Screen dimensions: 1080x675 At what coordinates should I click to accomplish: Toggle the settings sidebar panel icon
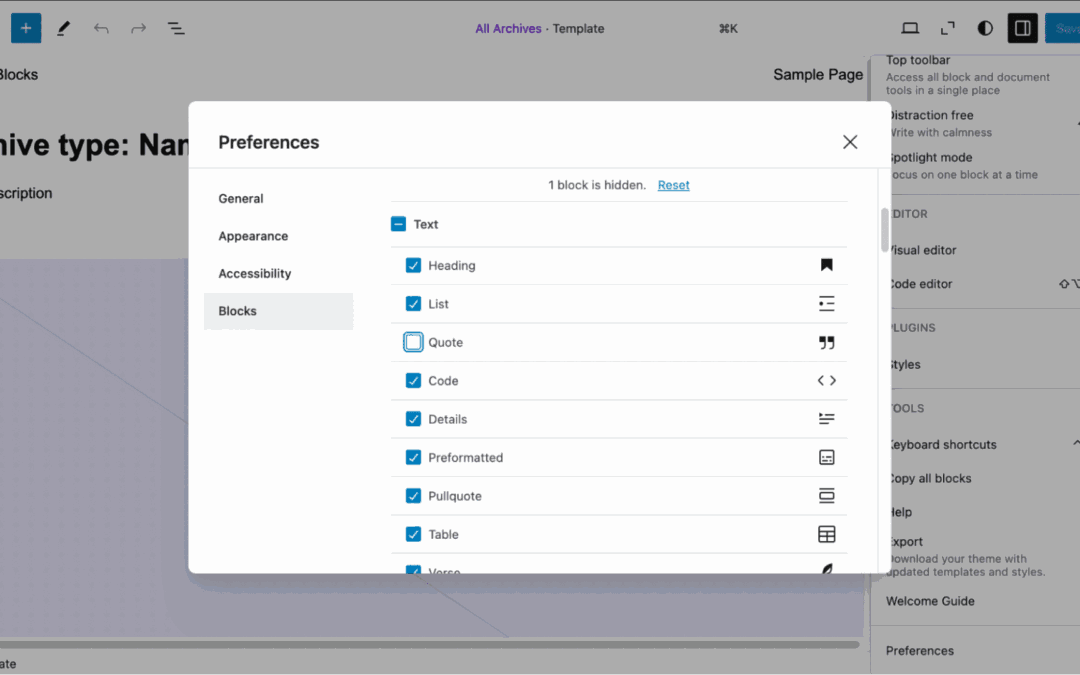pos(1022,28)
